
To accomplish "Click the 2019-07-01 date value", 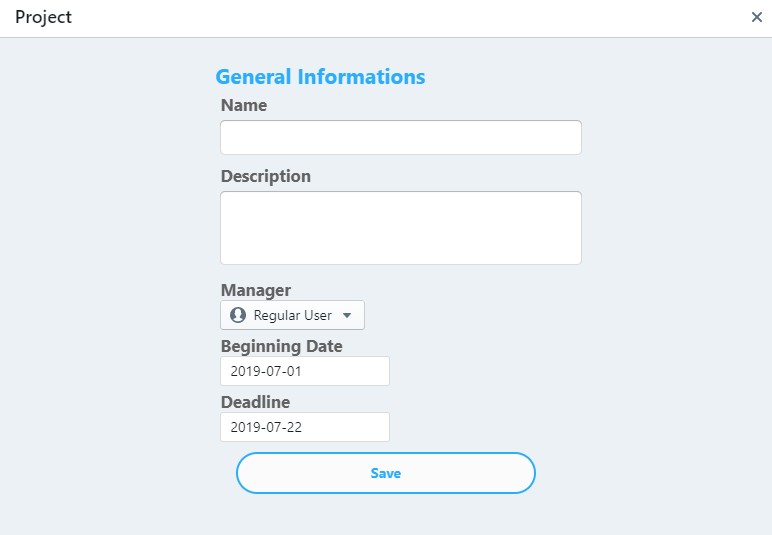I will coord(266,371).
